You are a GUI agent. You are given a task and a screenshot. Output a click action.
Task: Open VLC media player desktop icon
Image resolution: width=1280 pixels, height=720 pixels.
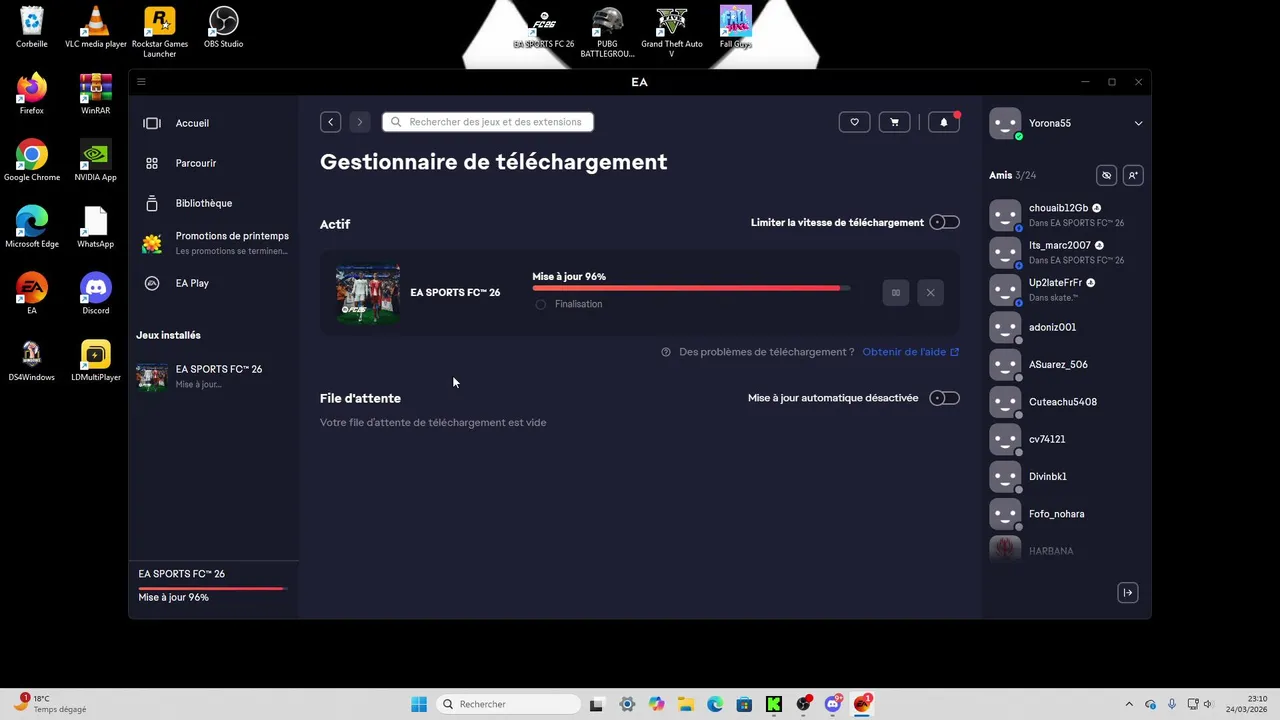pyautogui.click(x=96, y=27)
